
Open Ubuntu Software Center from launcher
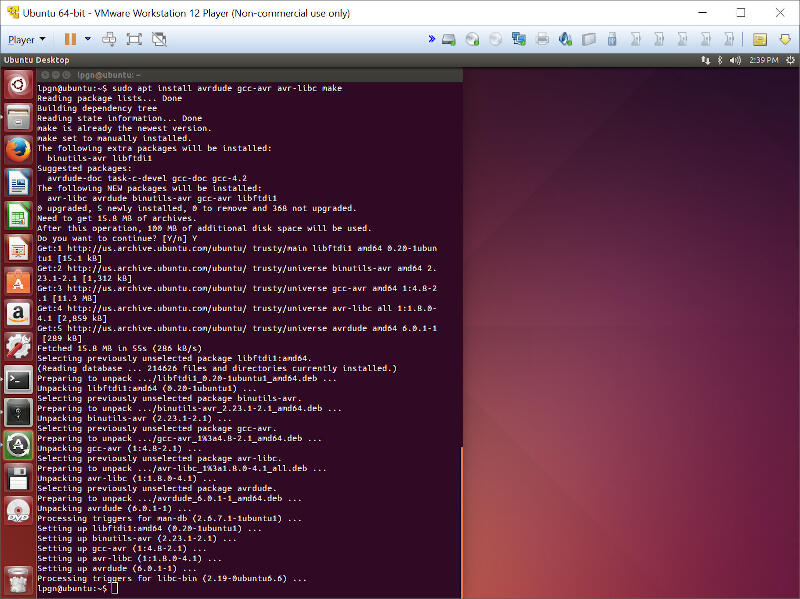(x=18, y=281)
